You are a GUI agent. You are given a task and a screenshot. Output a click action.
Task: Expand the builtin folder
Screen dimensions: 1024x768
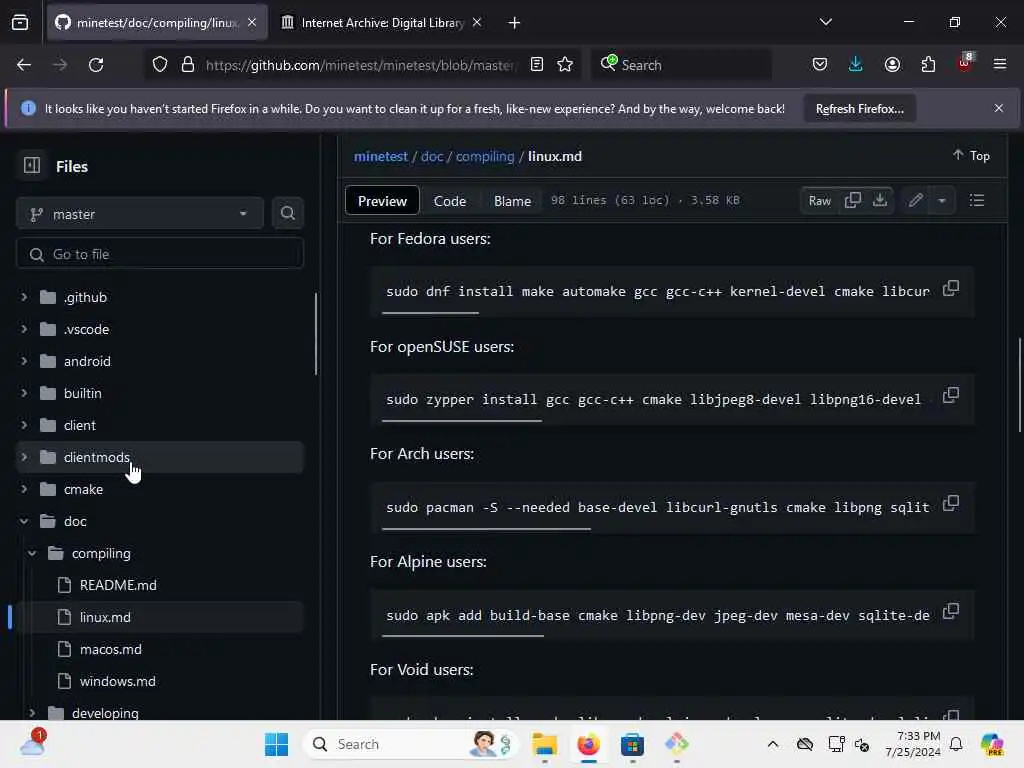tap(24, 393)
